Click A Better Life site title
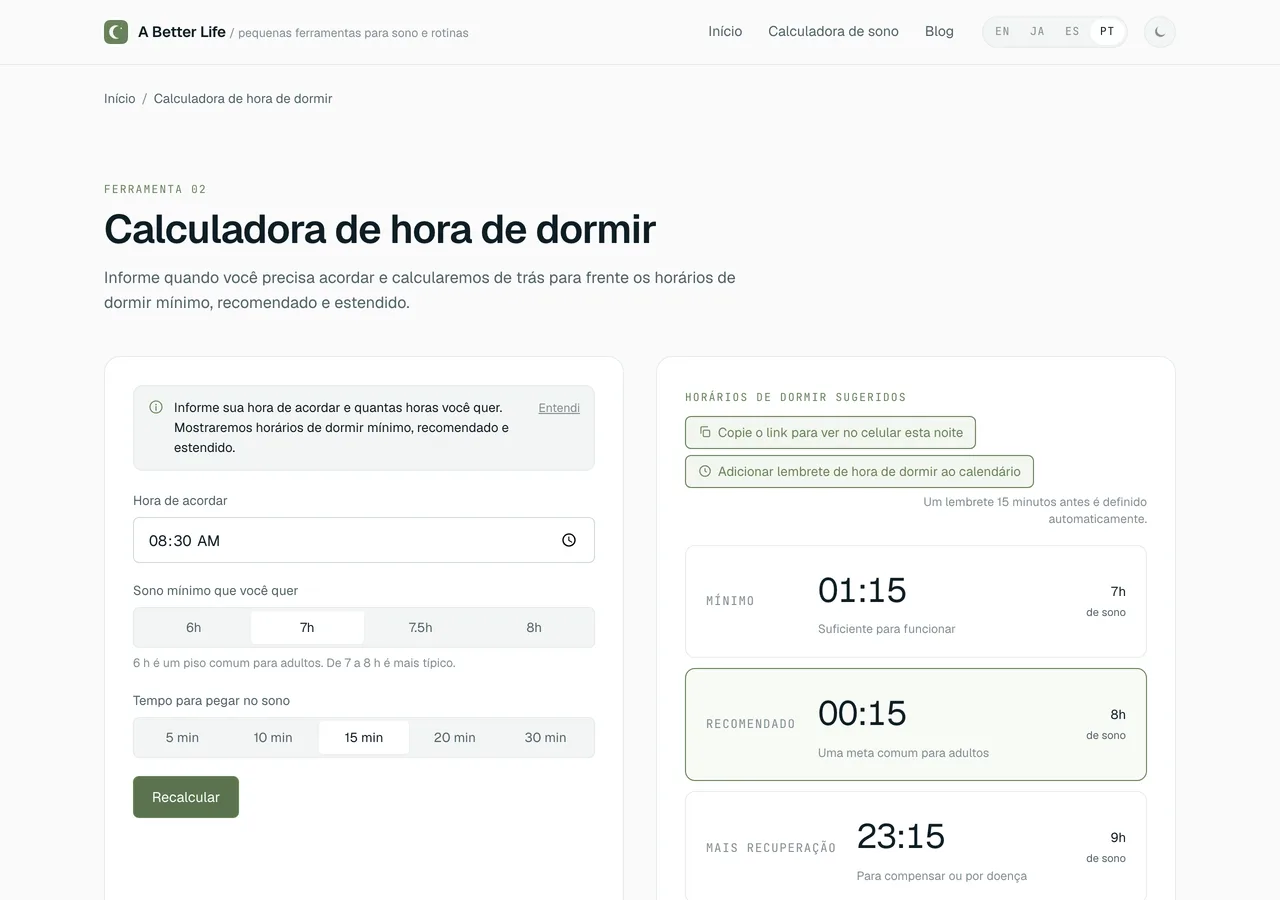Image resolution: width=1280 pixels, height=900 pixels. [x=182, y=32]
